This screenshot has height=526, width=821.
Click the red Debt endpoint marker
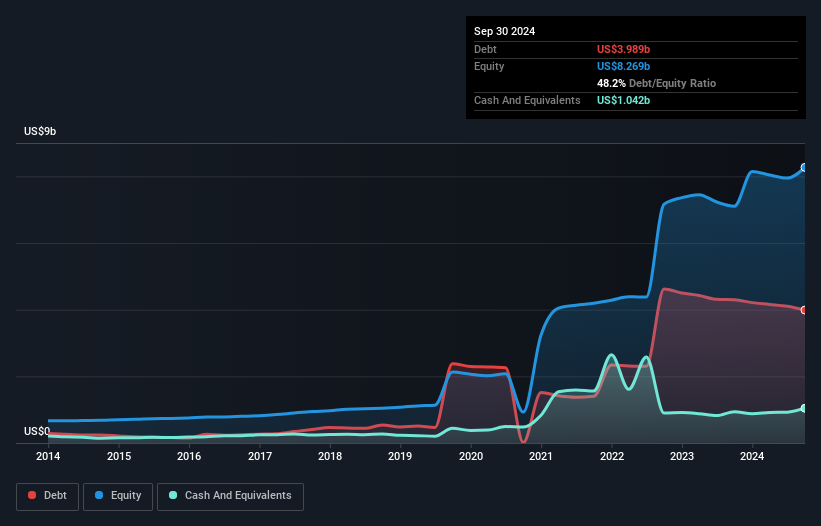[x=804, y=310]
